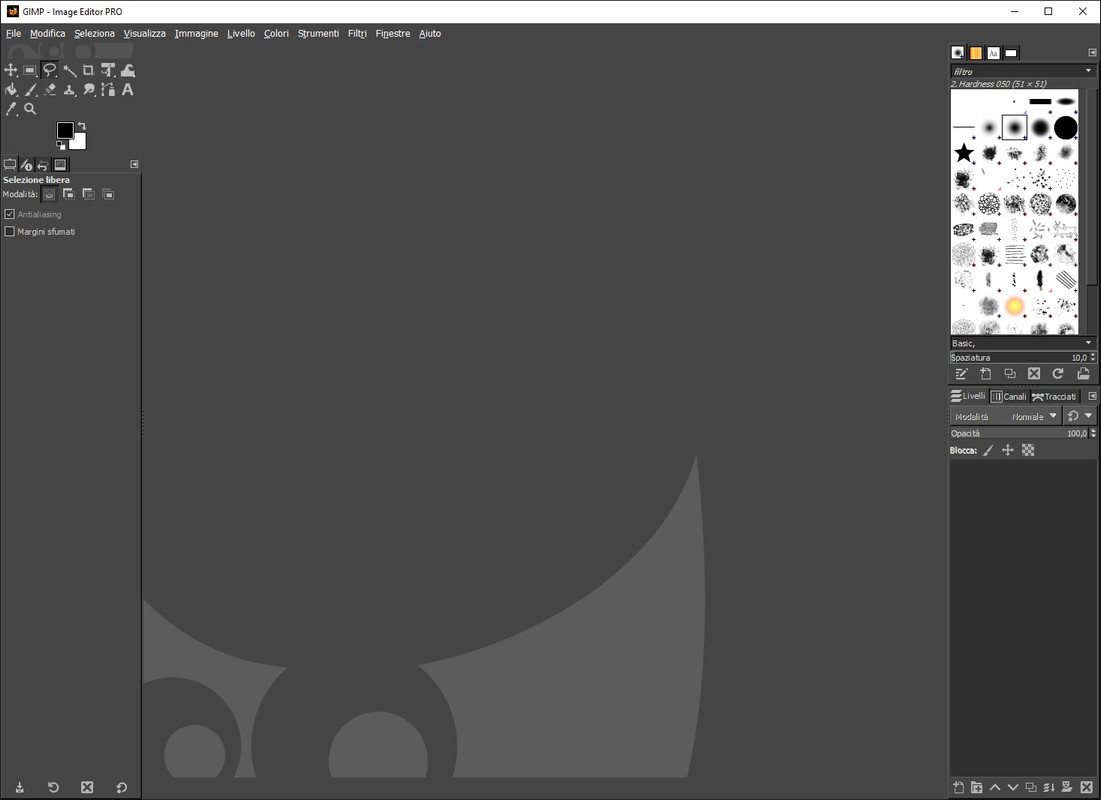Viewport: 1101px width, 800px height.
Task: Select the black star brush
Action: (x=964, y=152)
